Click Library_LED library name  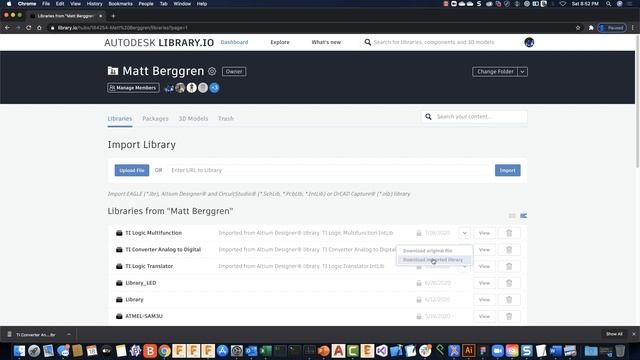coord(141,283)
